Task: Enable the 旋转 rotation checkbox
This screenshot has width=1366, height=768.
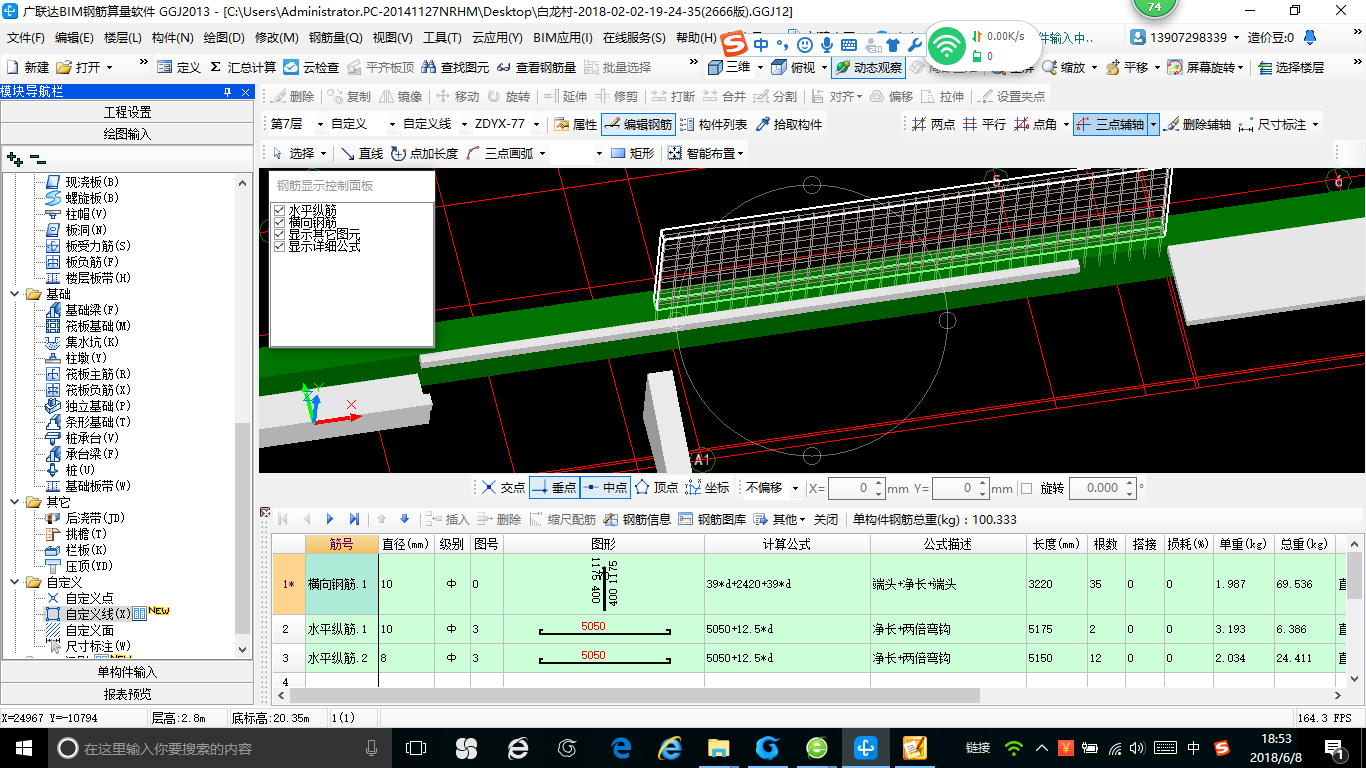Action: point(1026,488)
